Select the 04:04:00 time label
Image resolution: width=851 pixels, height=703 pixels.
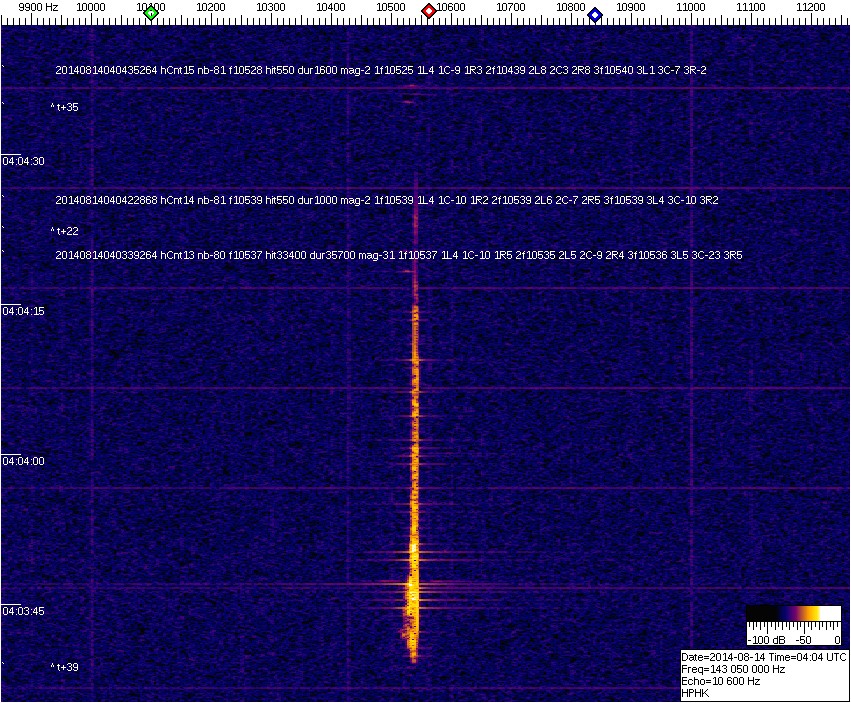(x=23, y=461)
